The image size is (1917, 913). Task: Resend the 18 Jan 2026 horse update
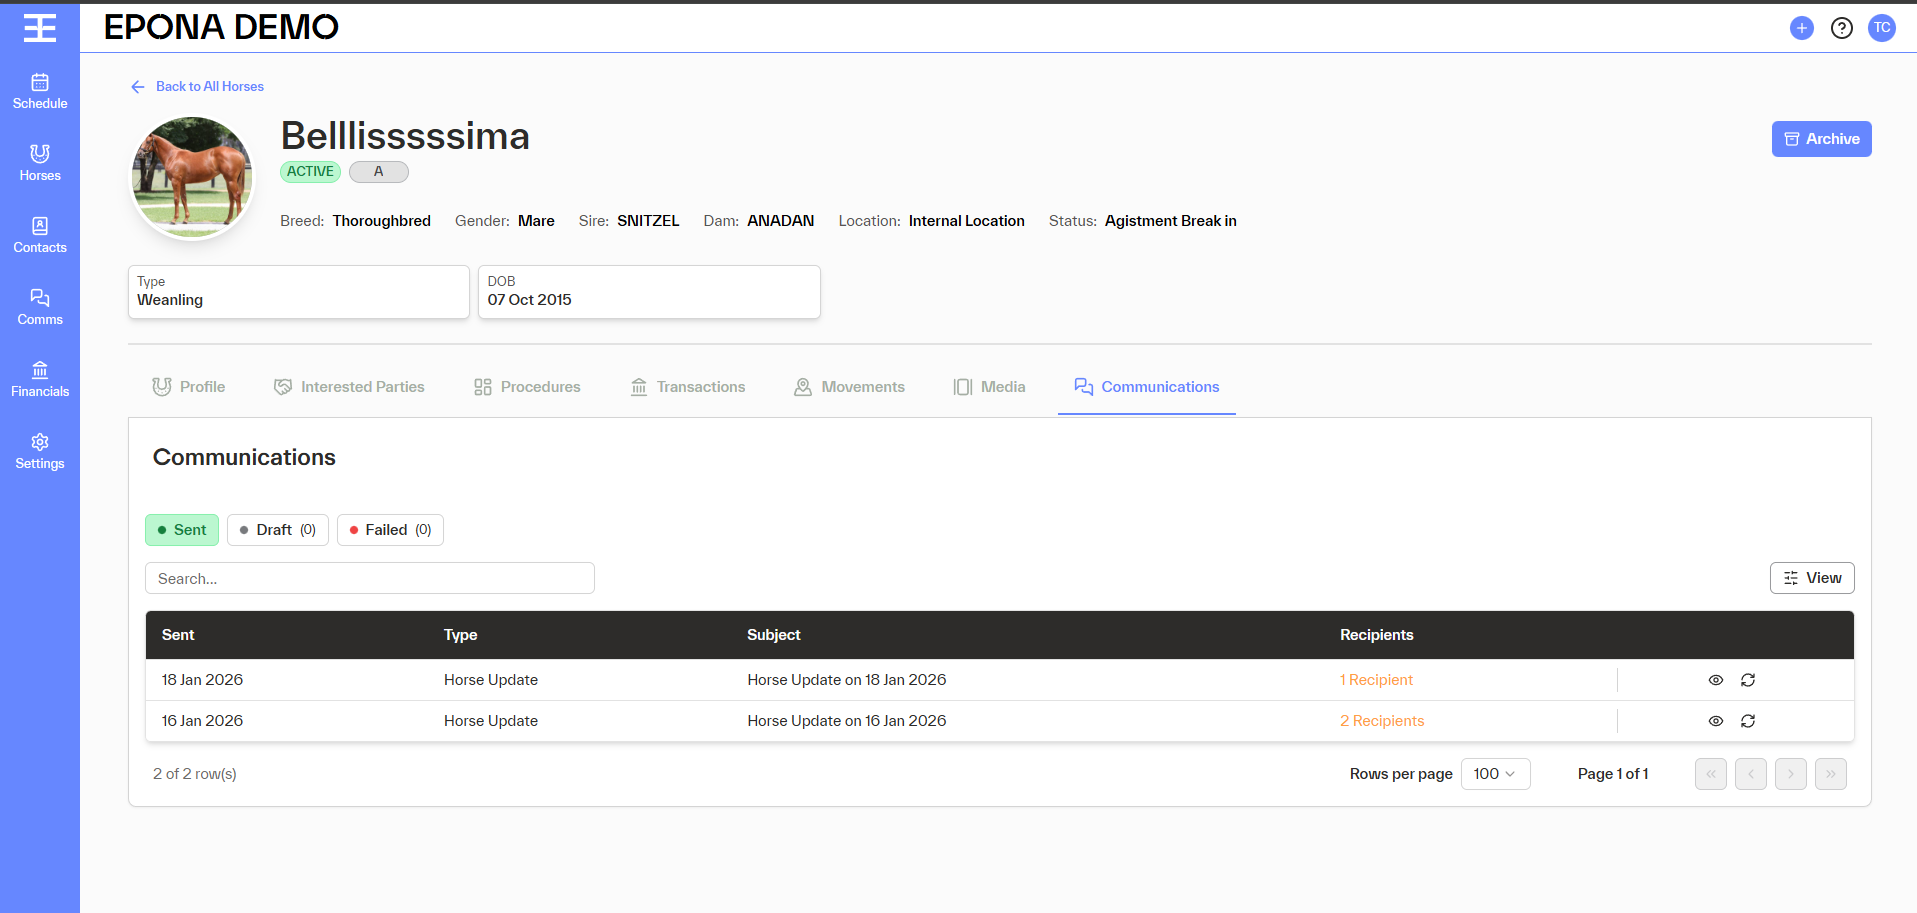tap(1747, 680)
